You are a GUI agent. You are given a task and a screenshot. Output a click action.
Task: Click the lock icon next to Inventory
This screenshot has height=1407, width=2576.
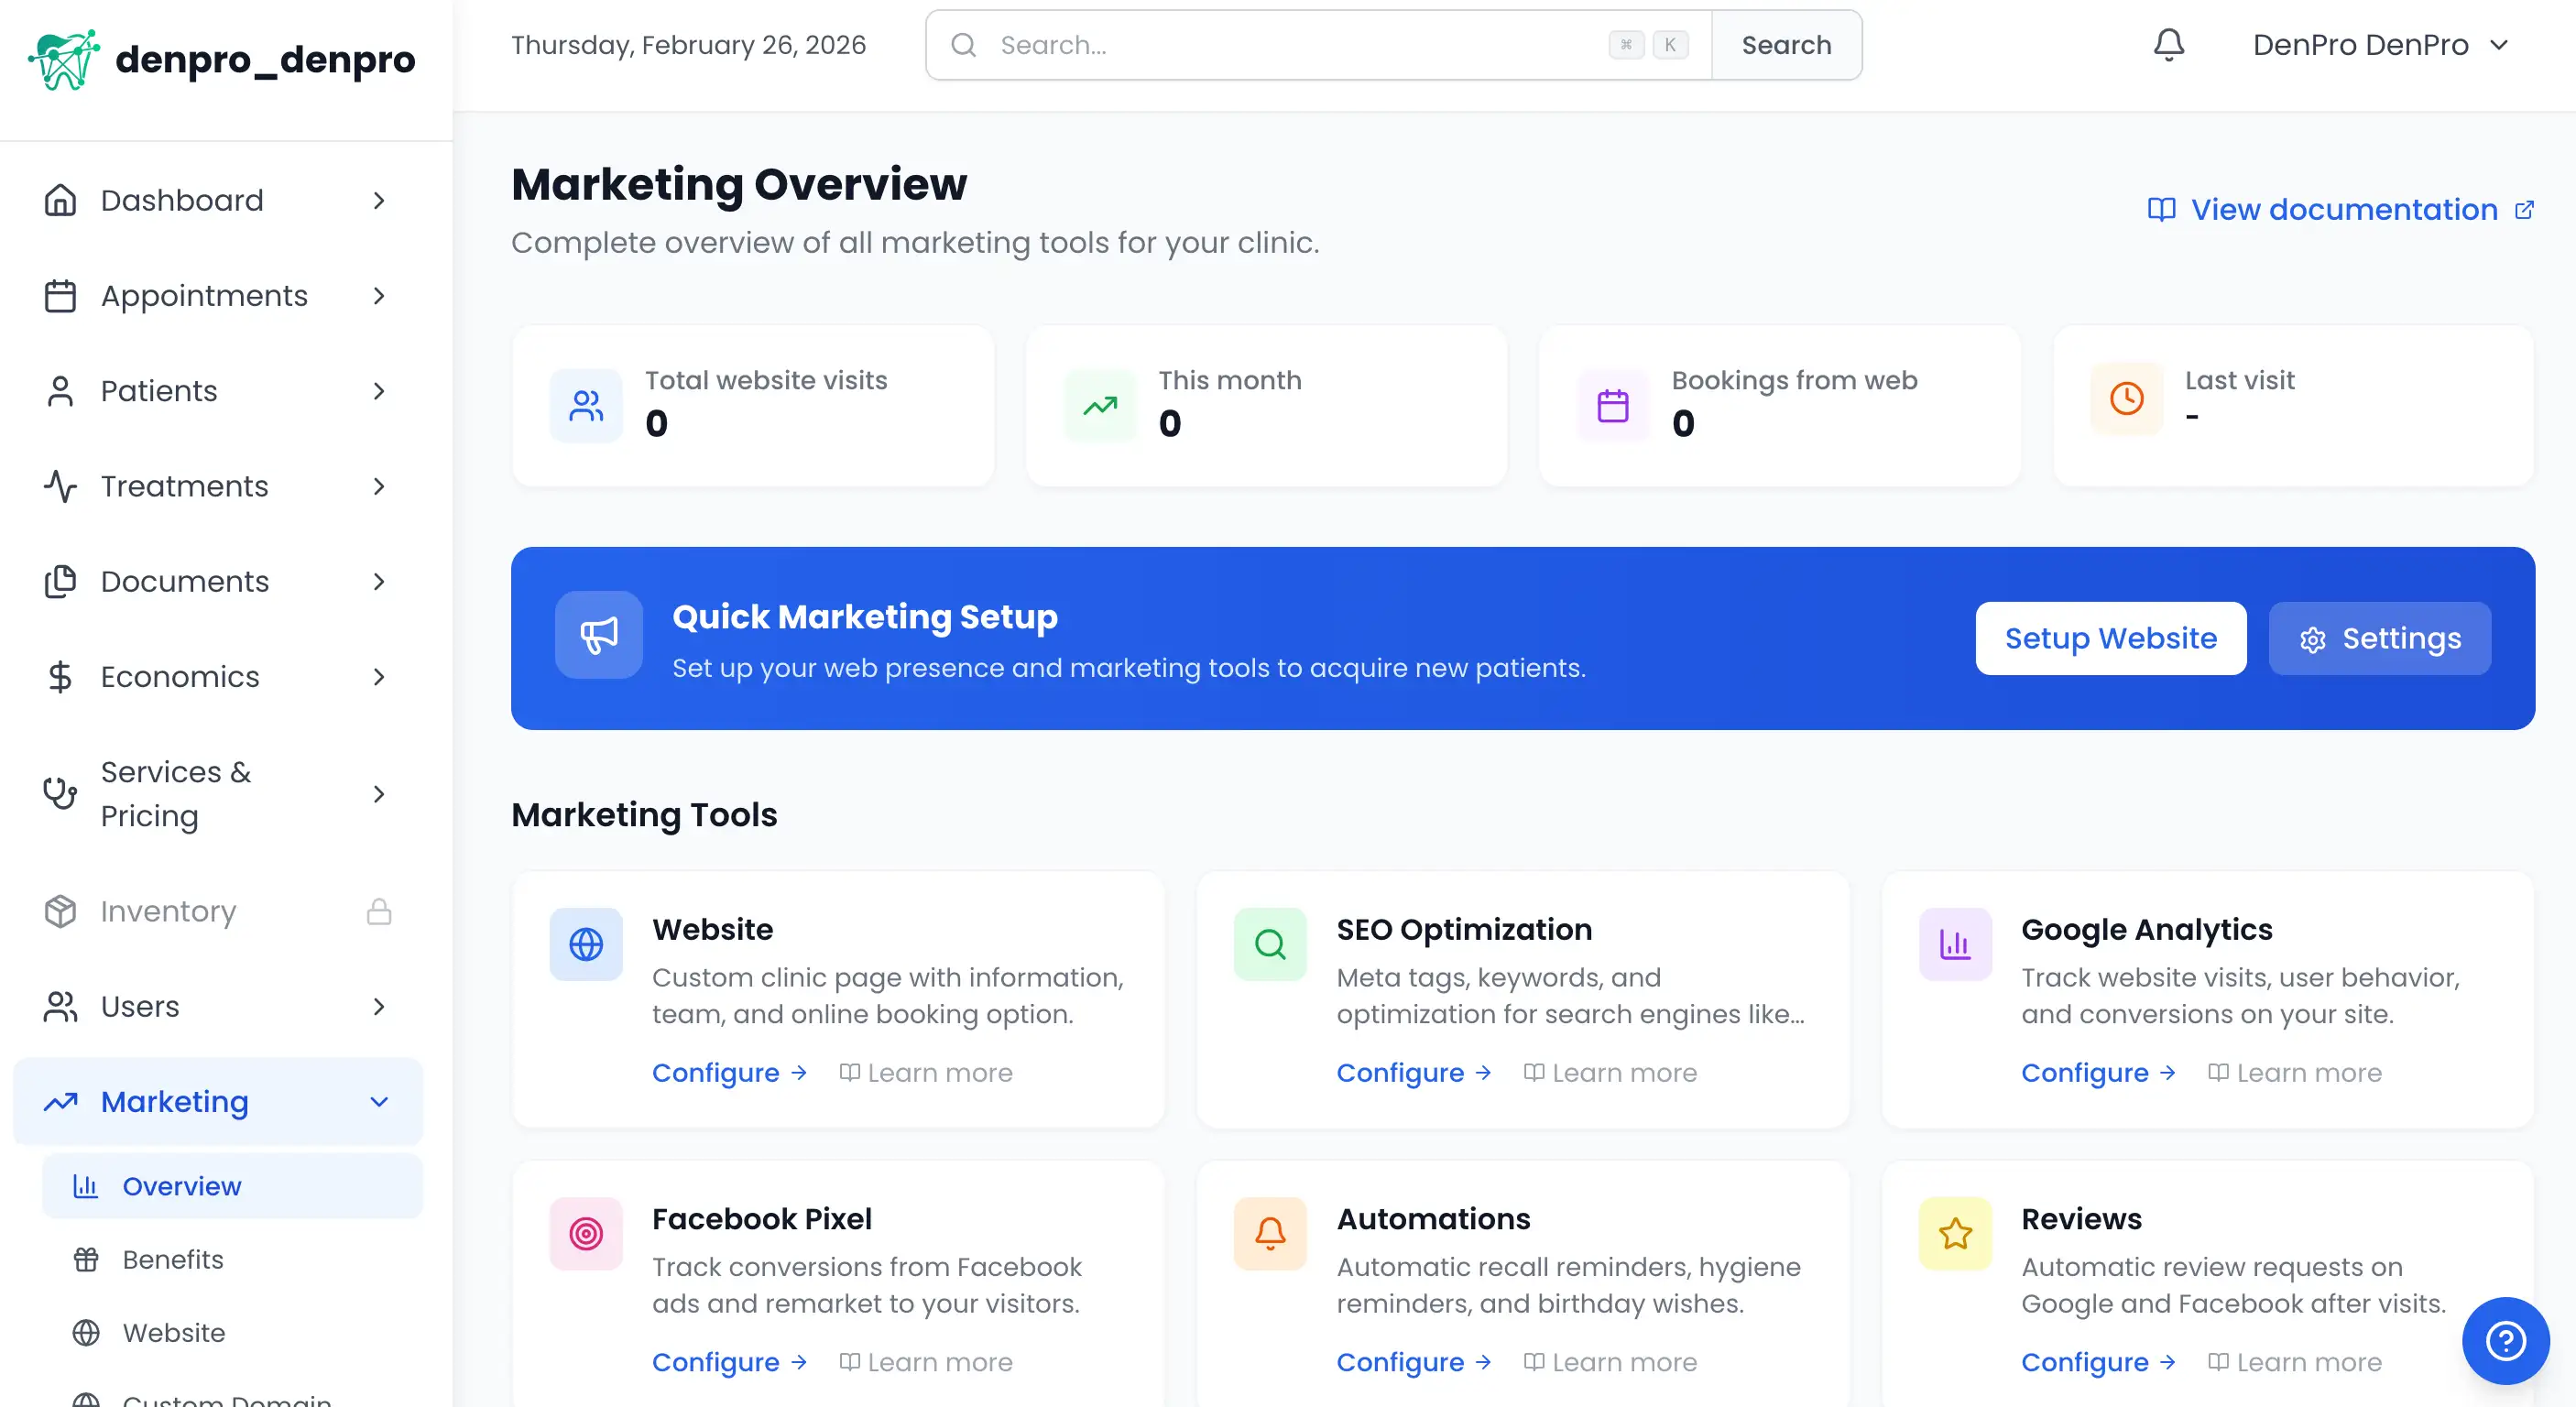tap(379, 911)
